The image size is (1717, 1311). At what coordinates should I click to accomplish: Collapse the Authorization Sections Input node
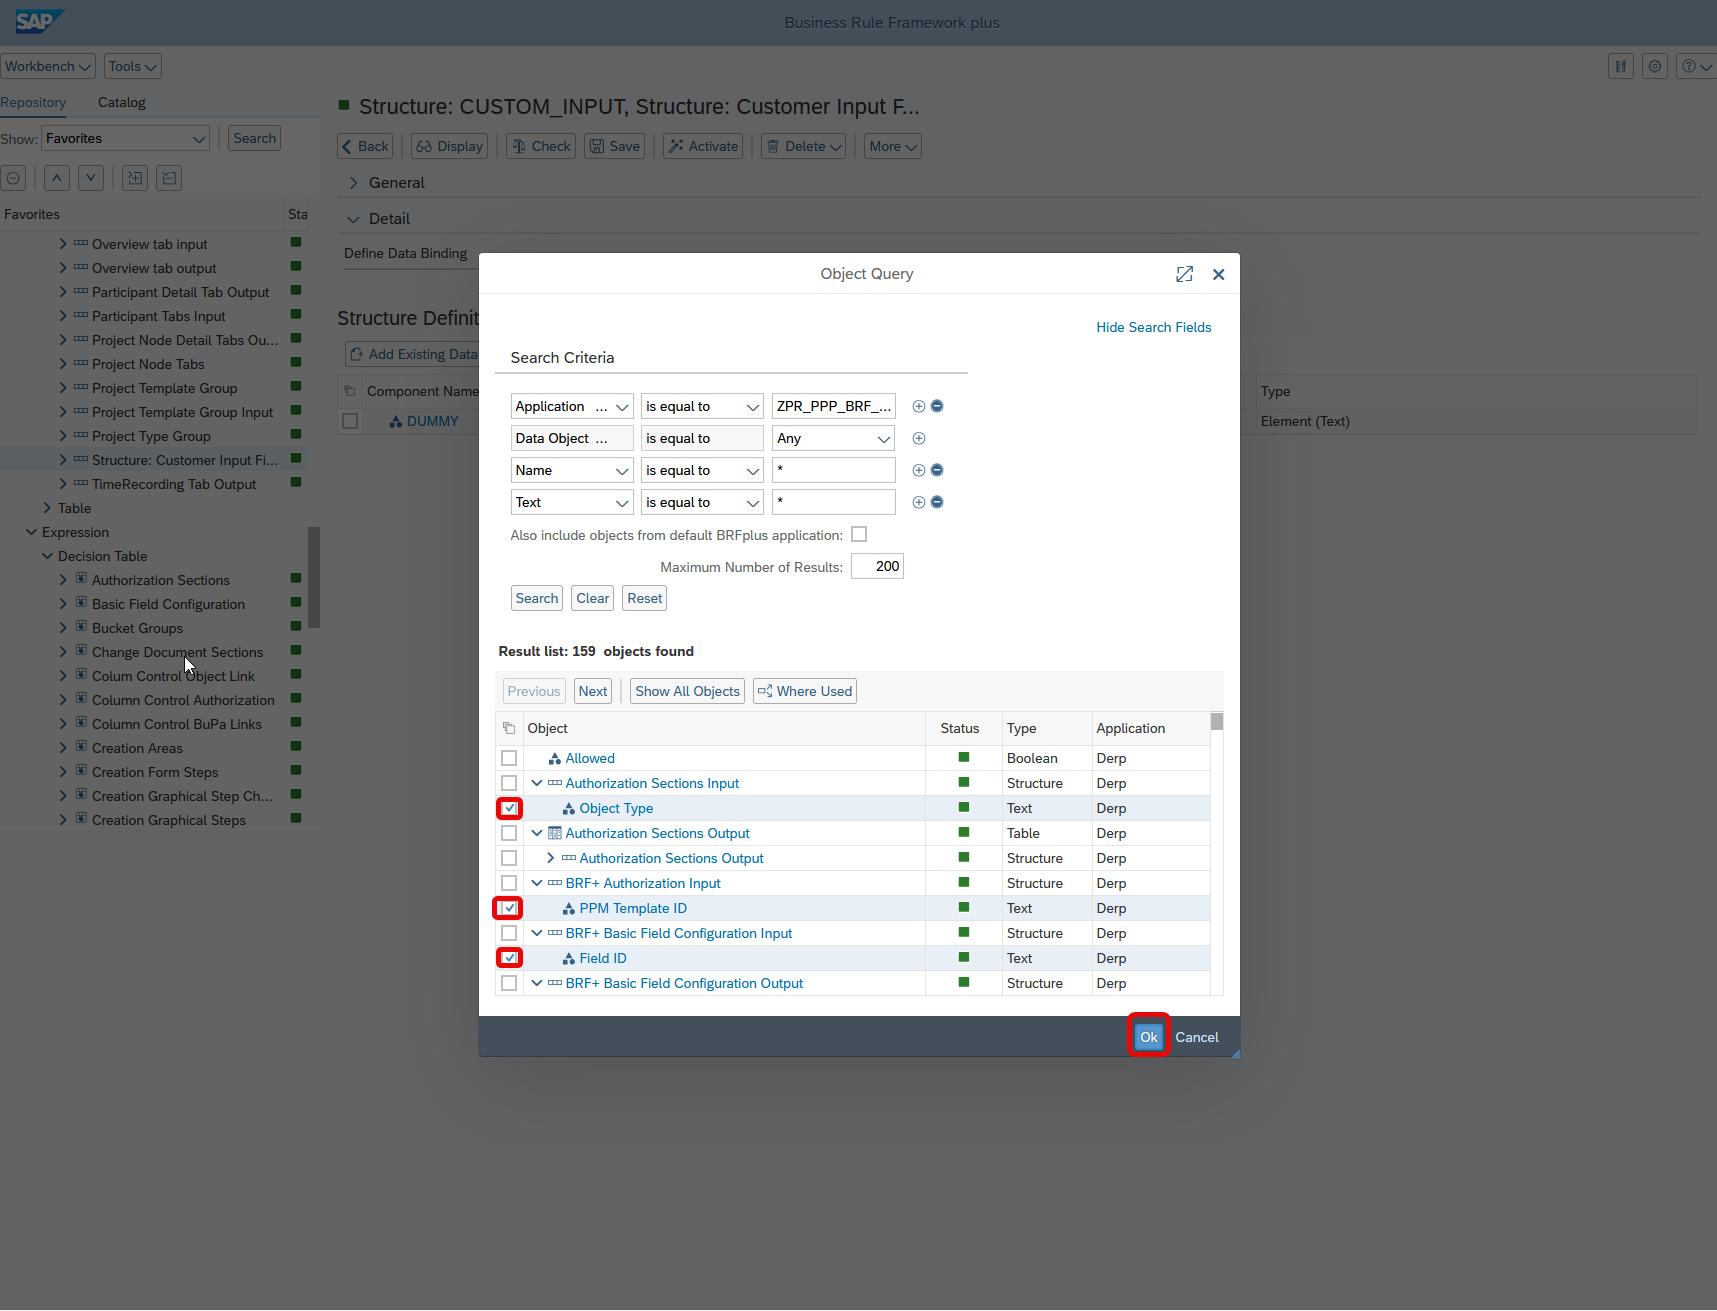(537, 783)
